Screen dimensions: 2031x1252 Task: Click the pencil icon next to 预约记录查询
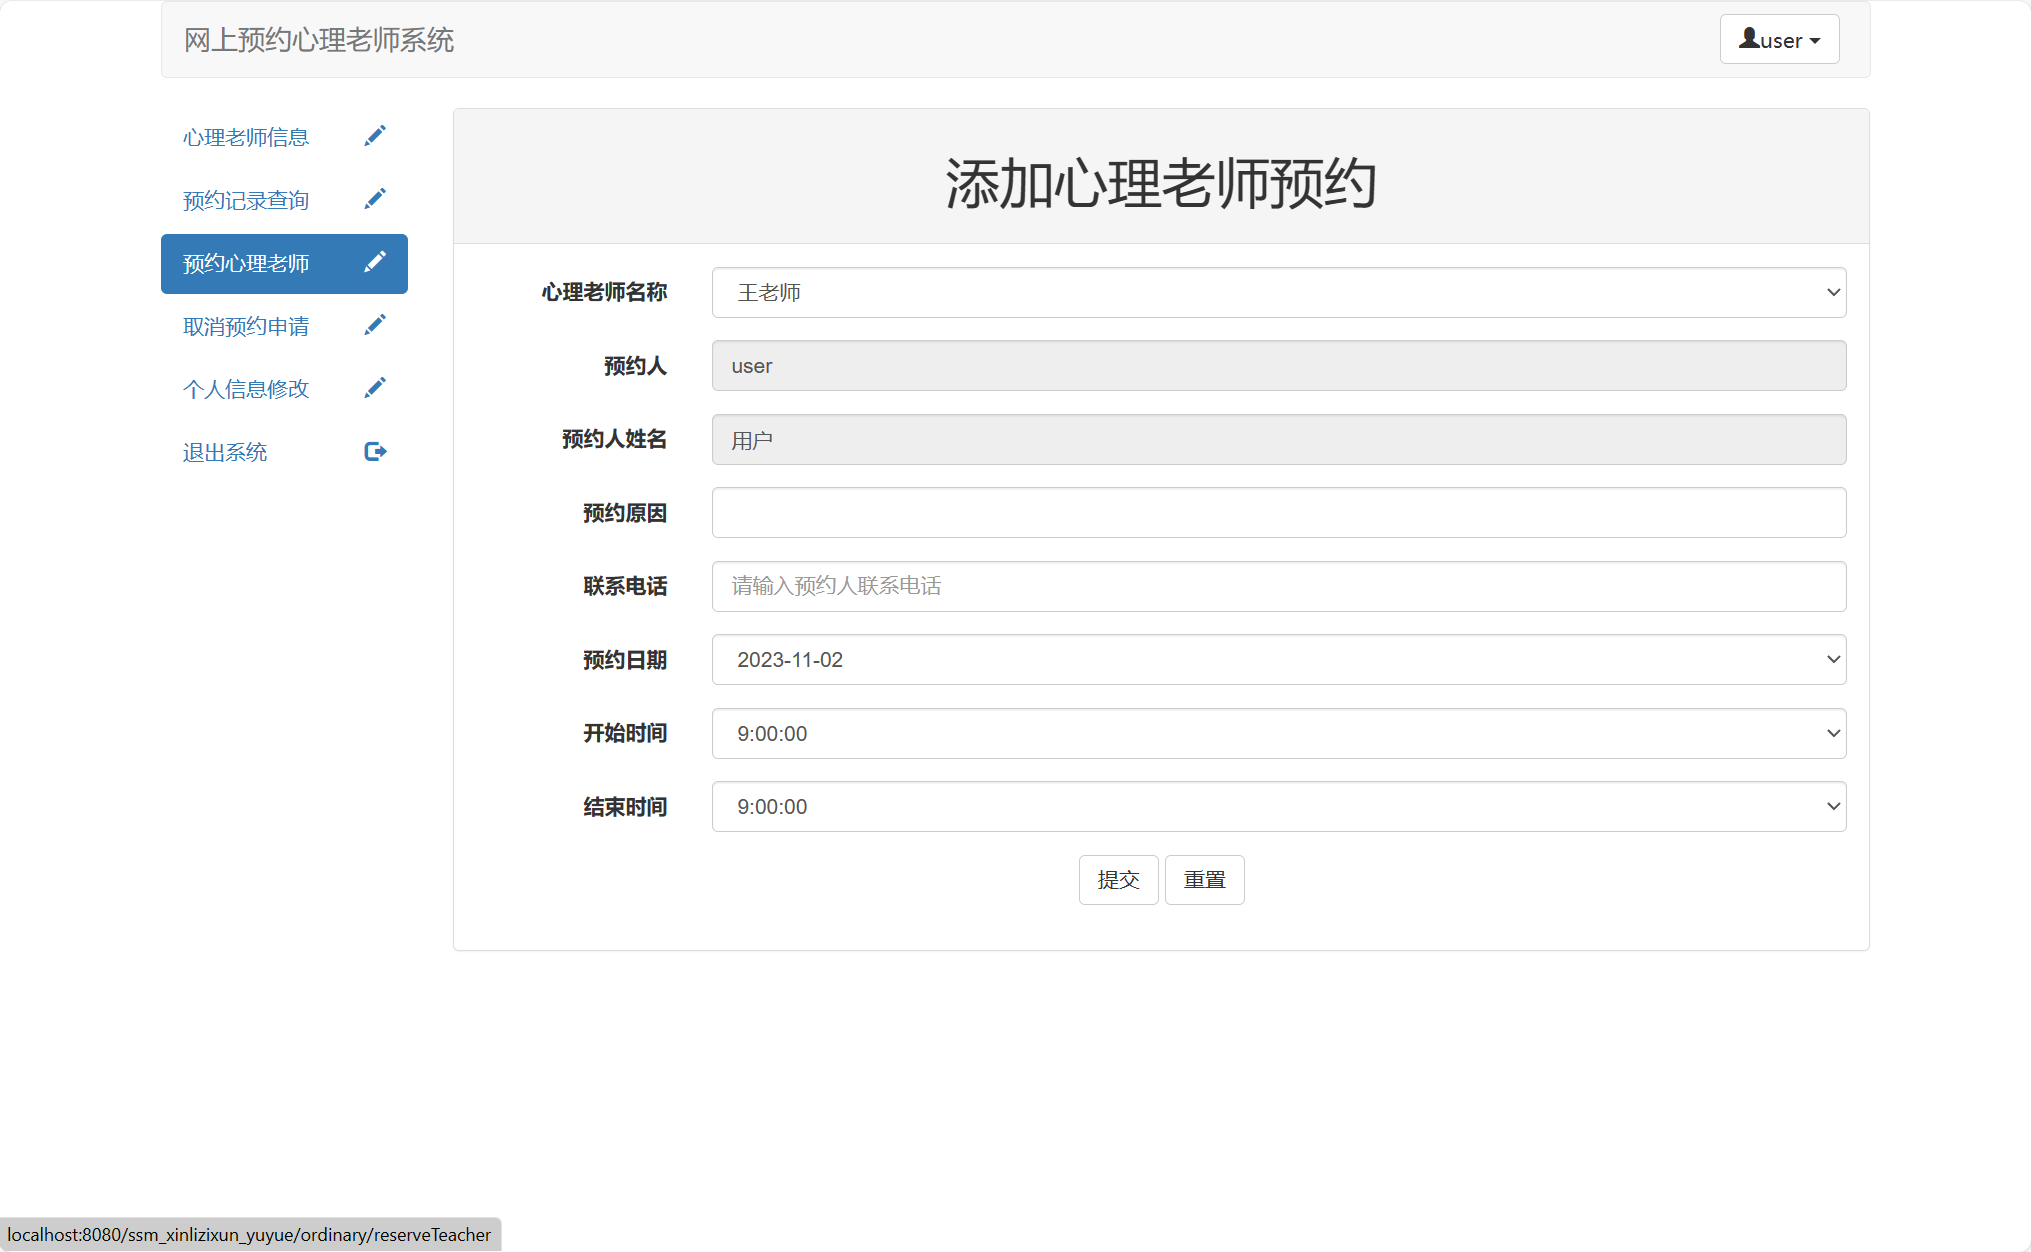[x=375, y=198]
